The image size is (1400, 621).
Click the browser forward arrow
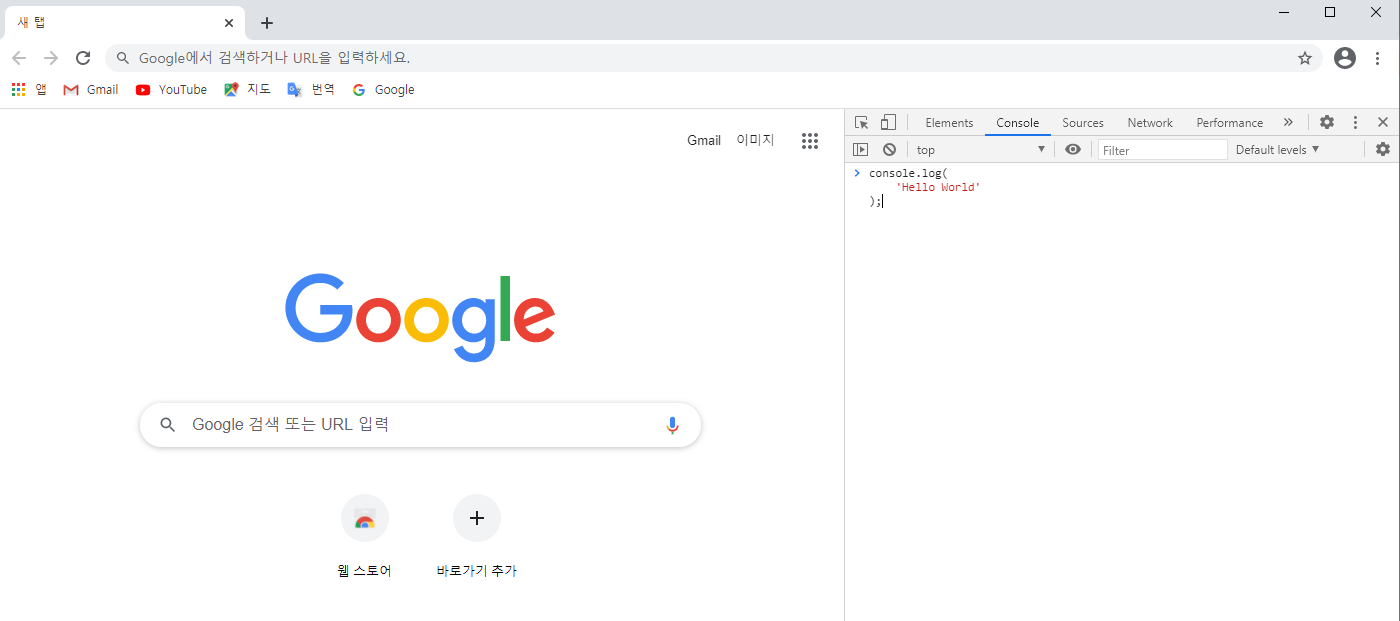pyautogui.click(x=51, y=58)
